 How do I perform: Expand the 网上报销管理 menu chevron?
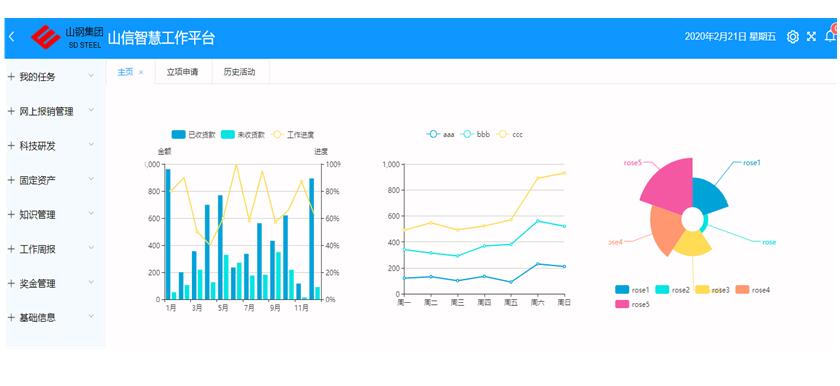[91, 110]
